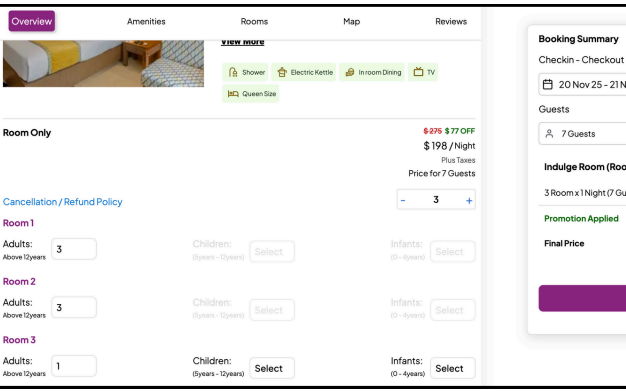626x391 pixels.
Task: Increase room count with plus button
Action: [x=469, y=200]
